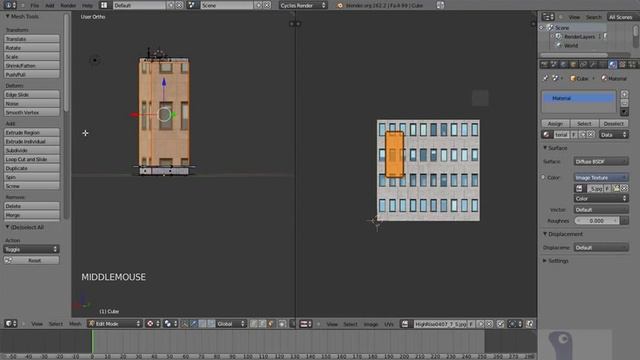This screenshot has height=360, width=640.
Task: Open the 3D view editor type selector
Action: (x=11, y=324)
